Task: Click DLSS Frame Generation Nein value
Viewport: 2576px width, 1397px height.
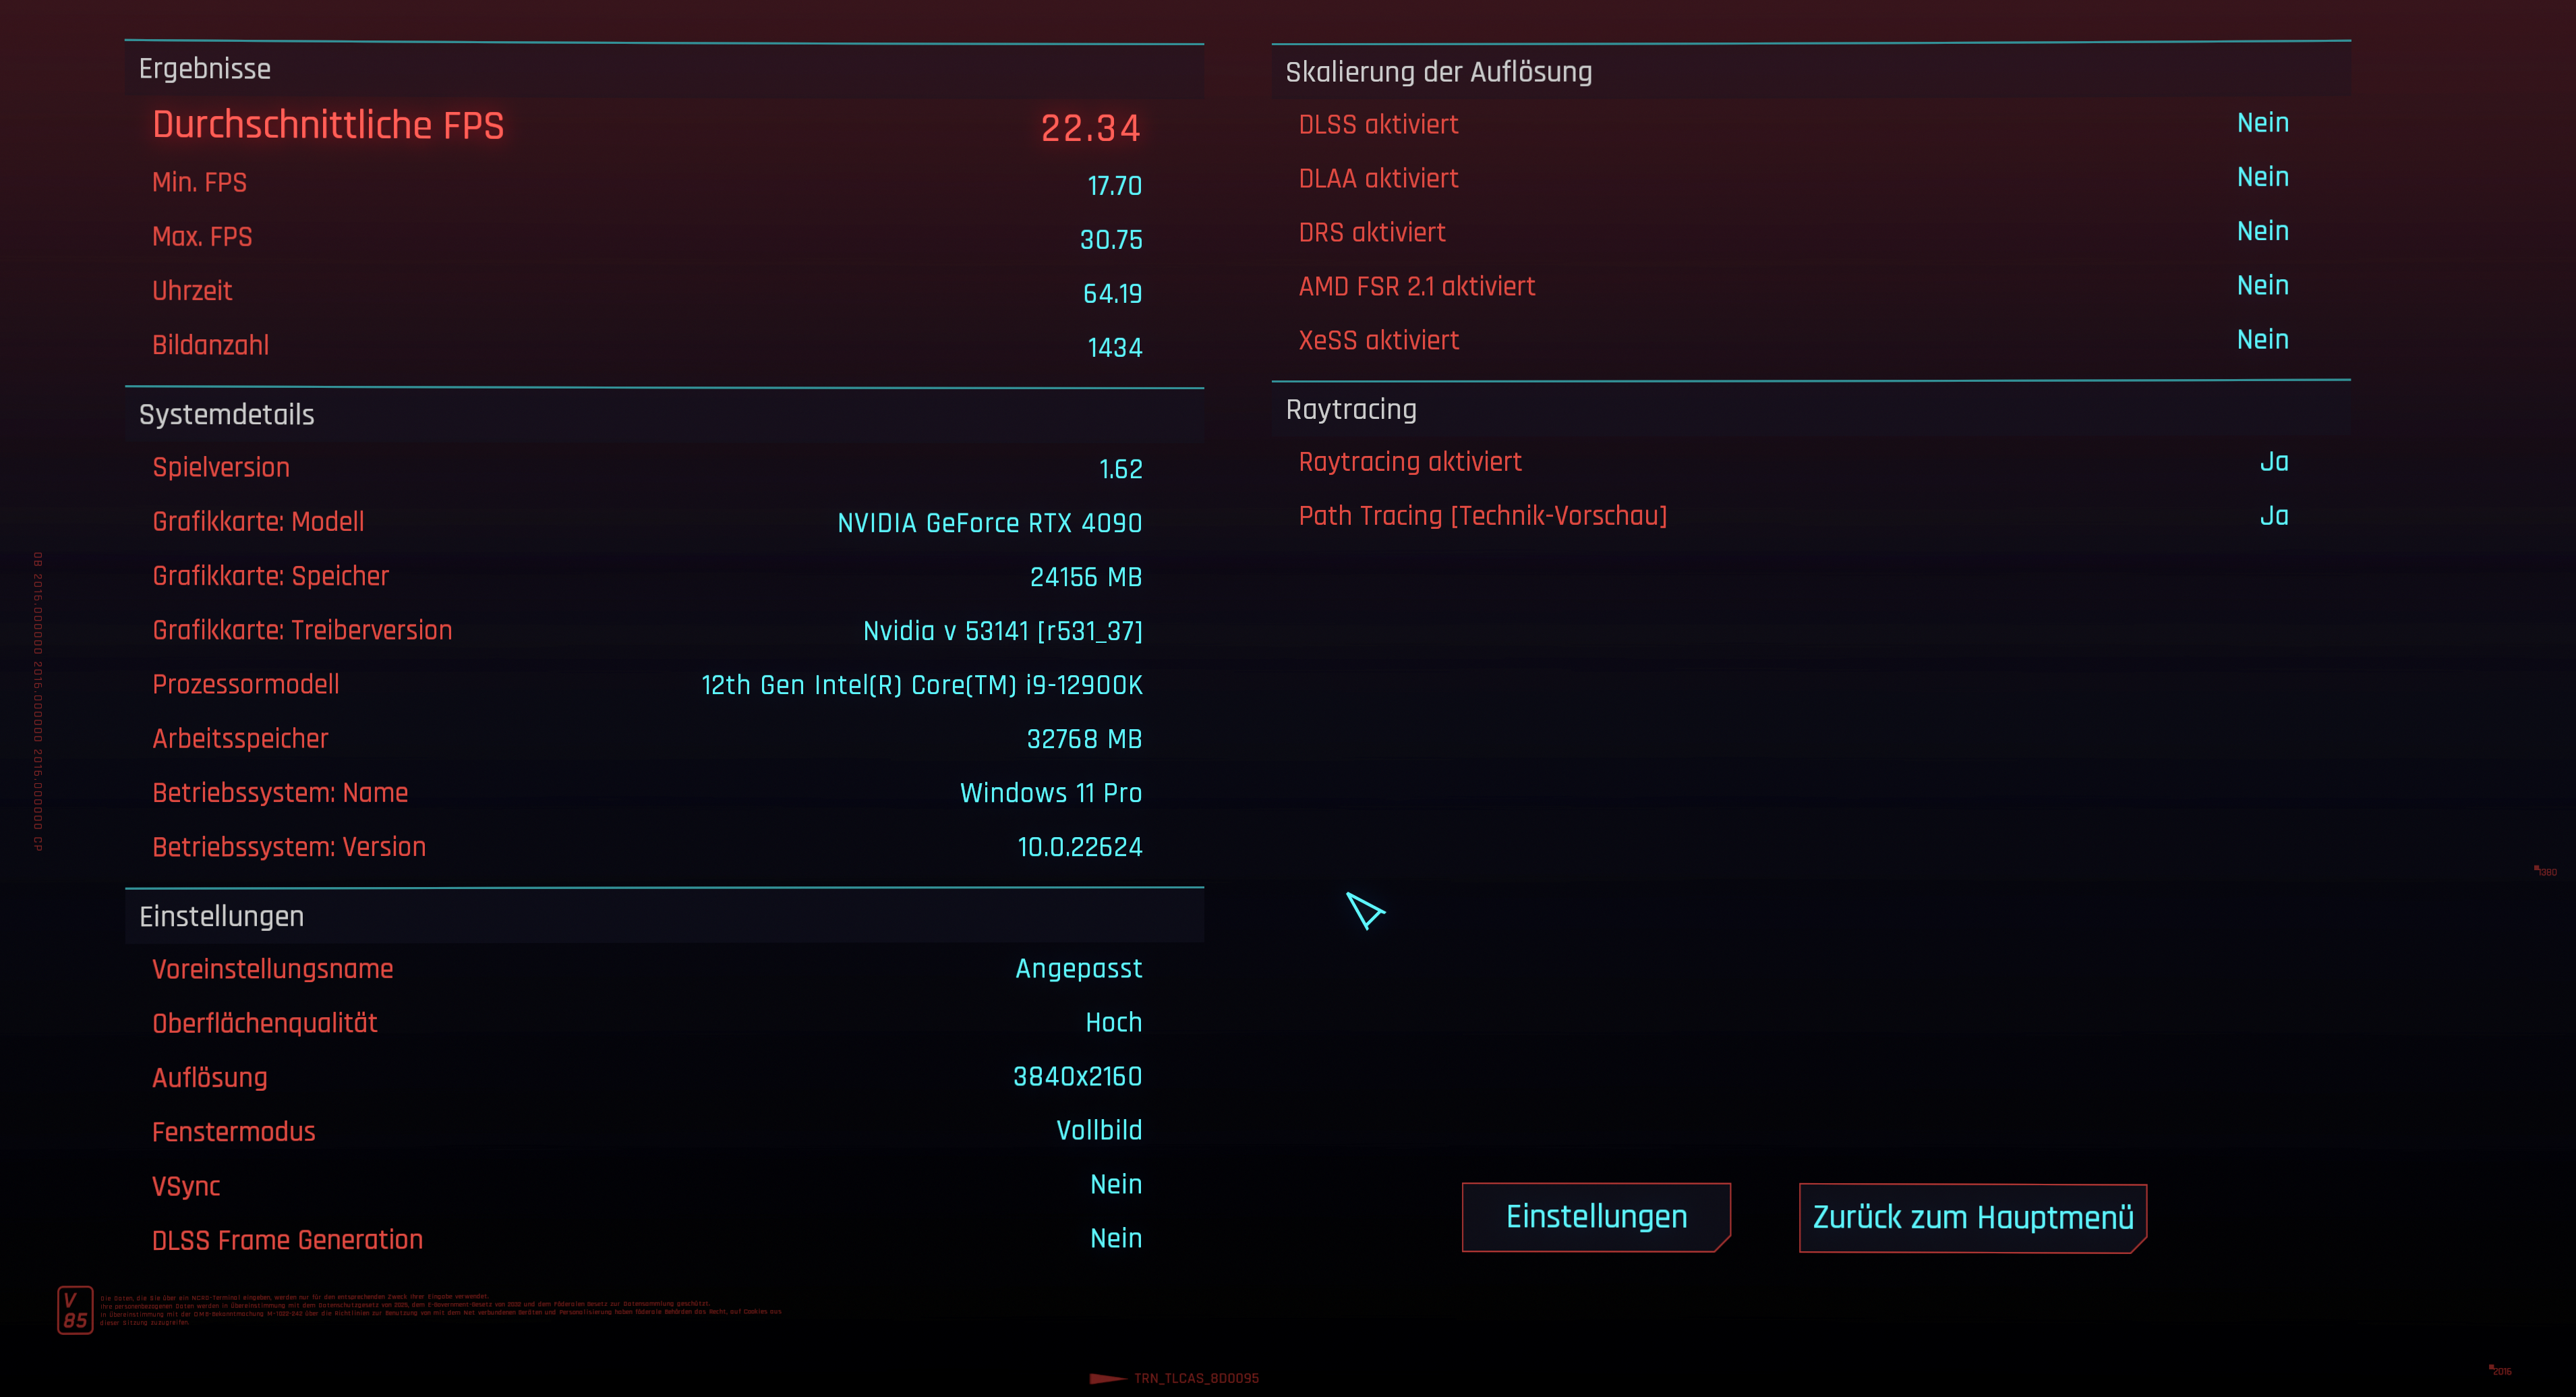Action: [x=1115, y=1239]
